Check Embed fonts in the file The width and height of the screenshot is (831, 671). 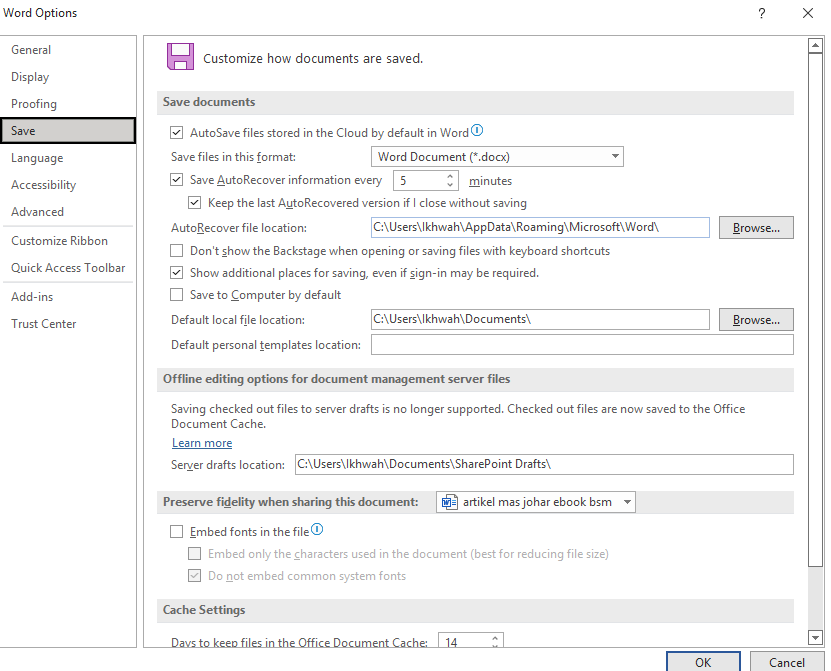click(176, 532)
